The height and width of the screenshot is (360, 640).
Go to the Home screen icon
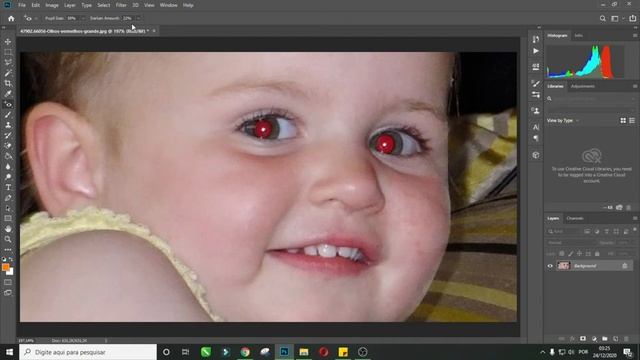coord(11,18)
